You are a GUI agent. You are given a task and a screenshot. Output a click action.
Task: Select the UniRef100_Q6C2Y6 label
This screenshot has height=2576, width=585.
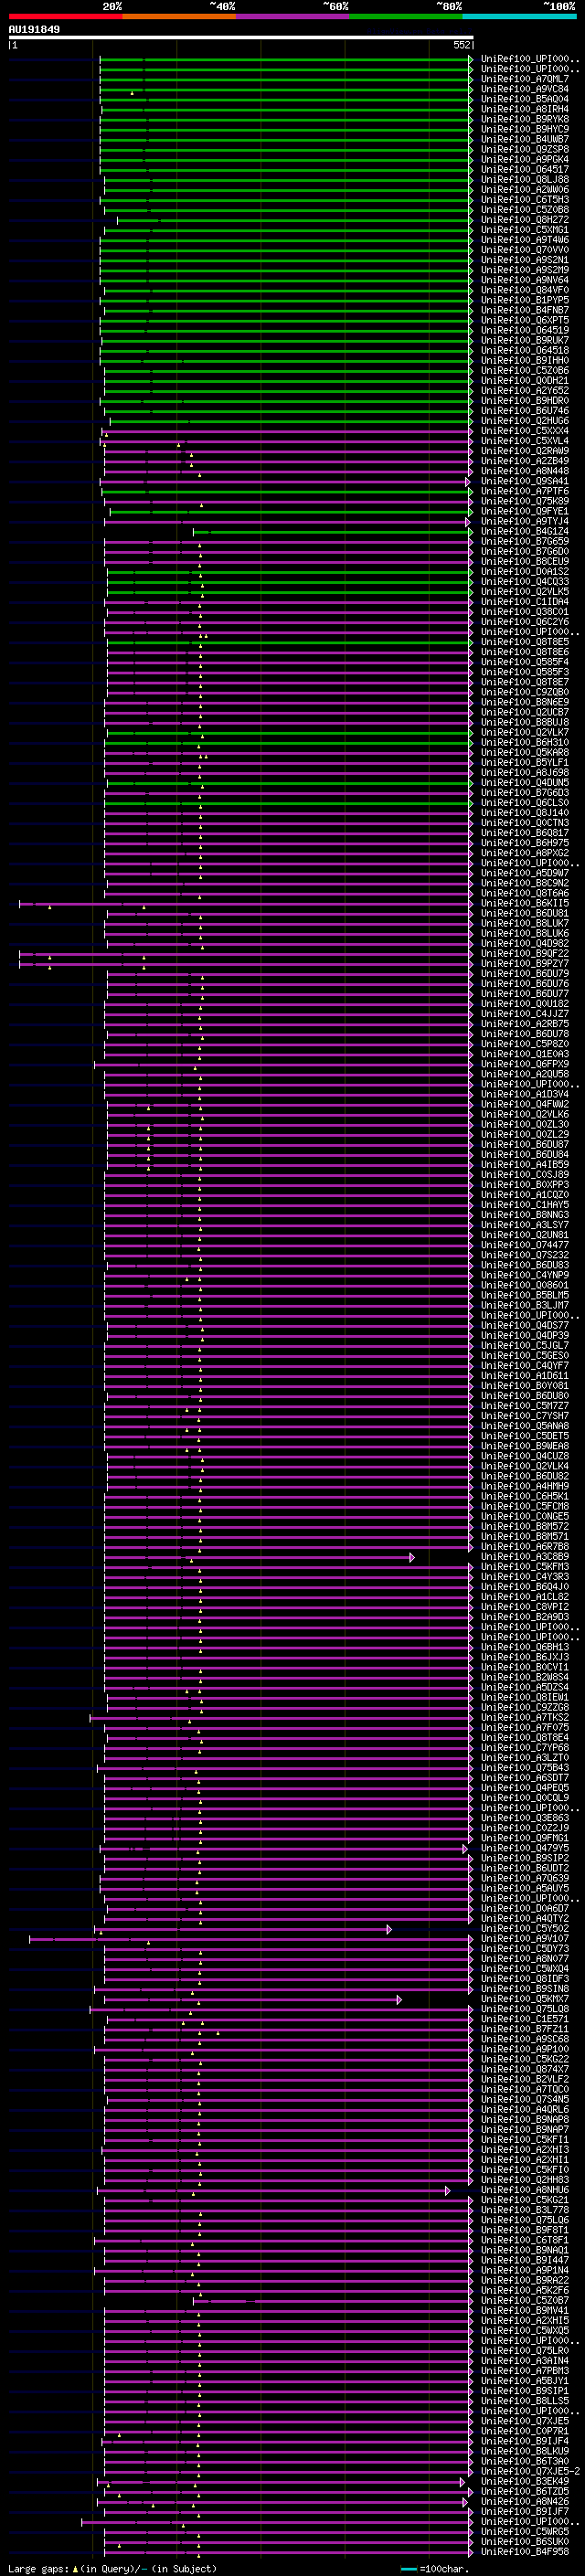tap(525, 622)
